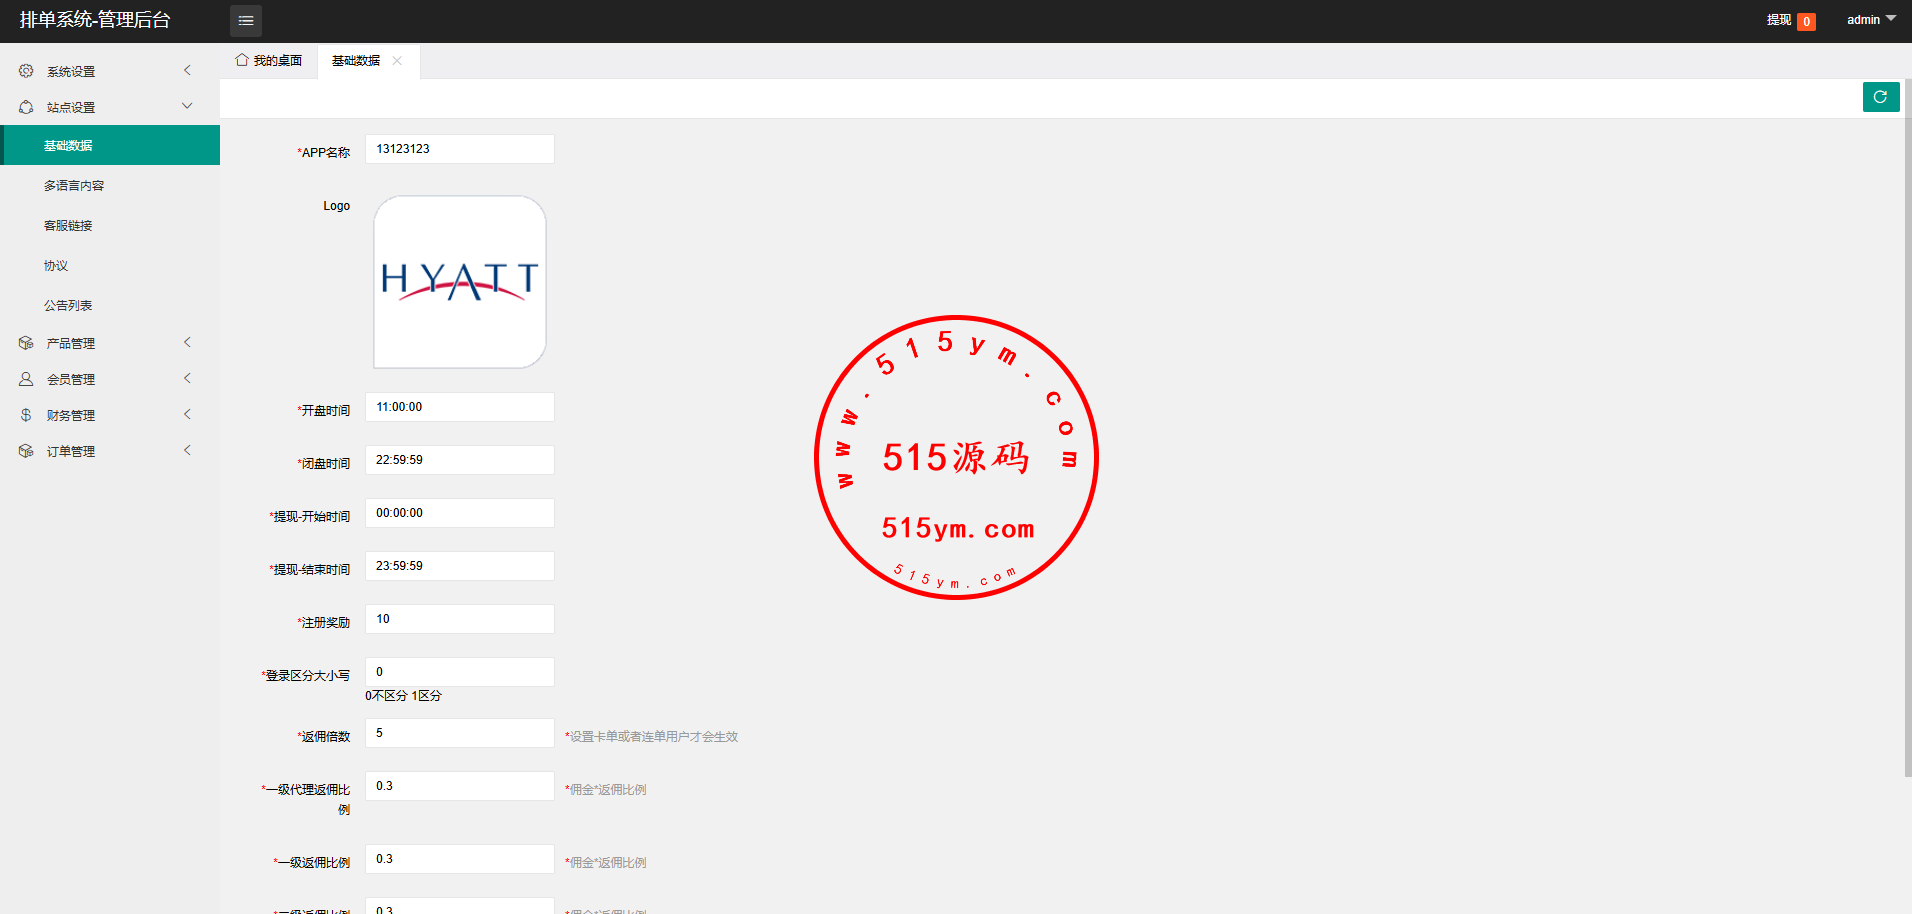Click the 系统设置 gear icon

coord(26,71)
